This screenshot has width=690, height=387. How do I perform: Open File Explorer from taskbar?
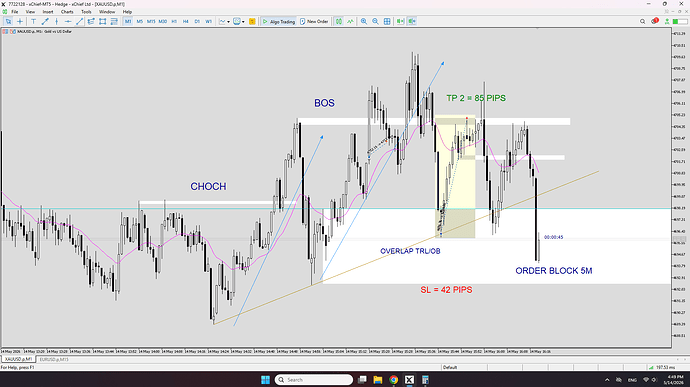pyautogui.click(x=378, y=380)
